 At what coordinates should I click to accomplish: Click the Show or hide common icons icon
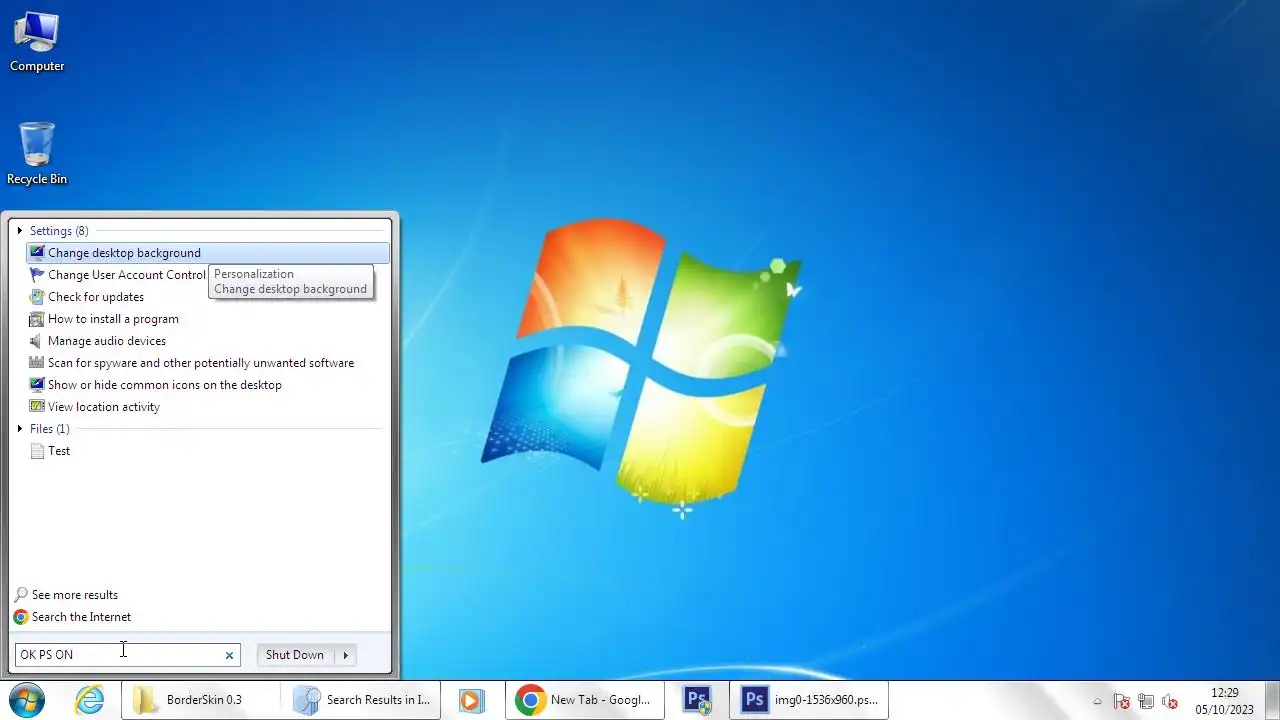click(x=37, y=385)
